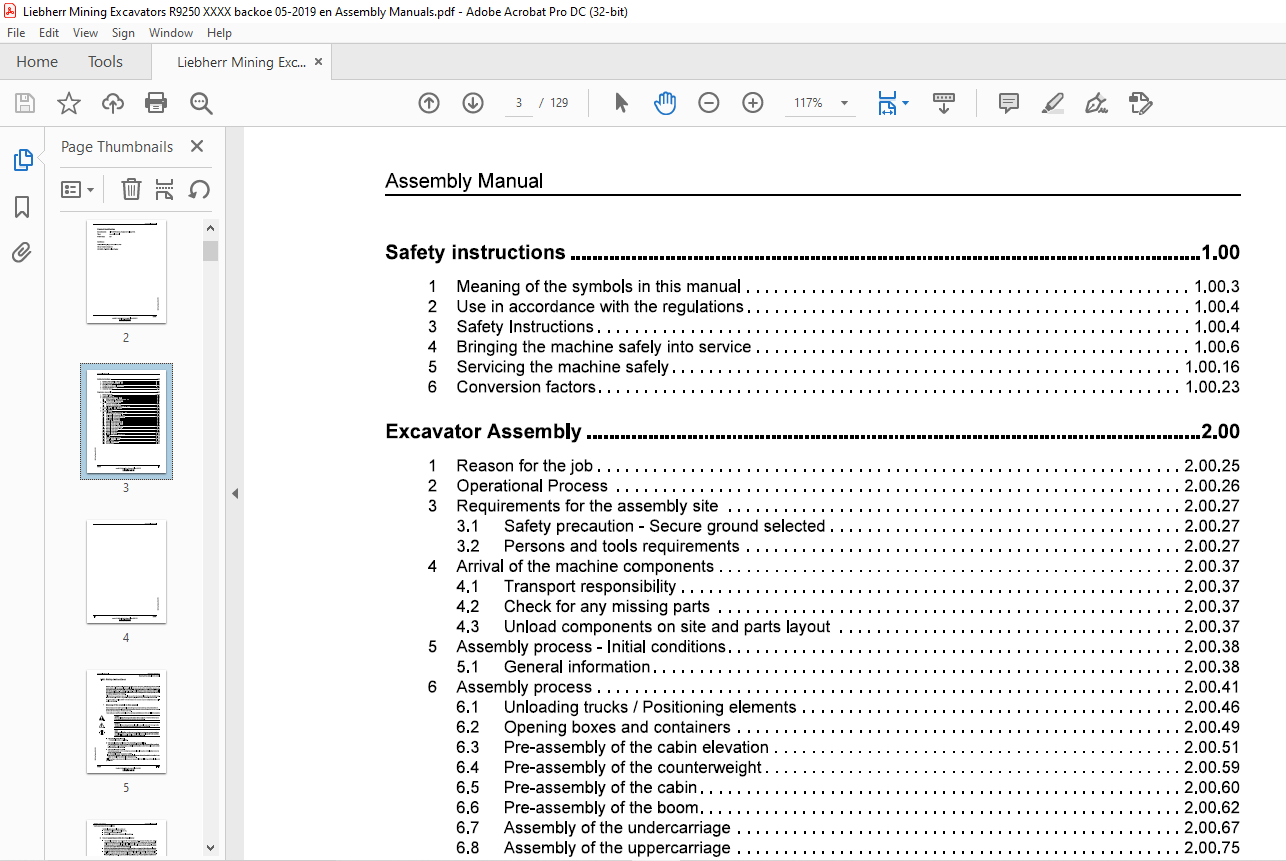Viewport: 1286px width, 861px height.
Task: Open the File menu
Action: (x=16, y=33)
